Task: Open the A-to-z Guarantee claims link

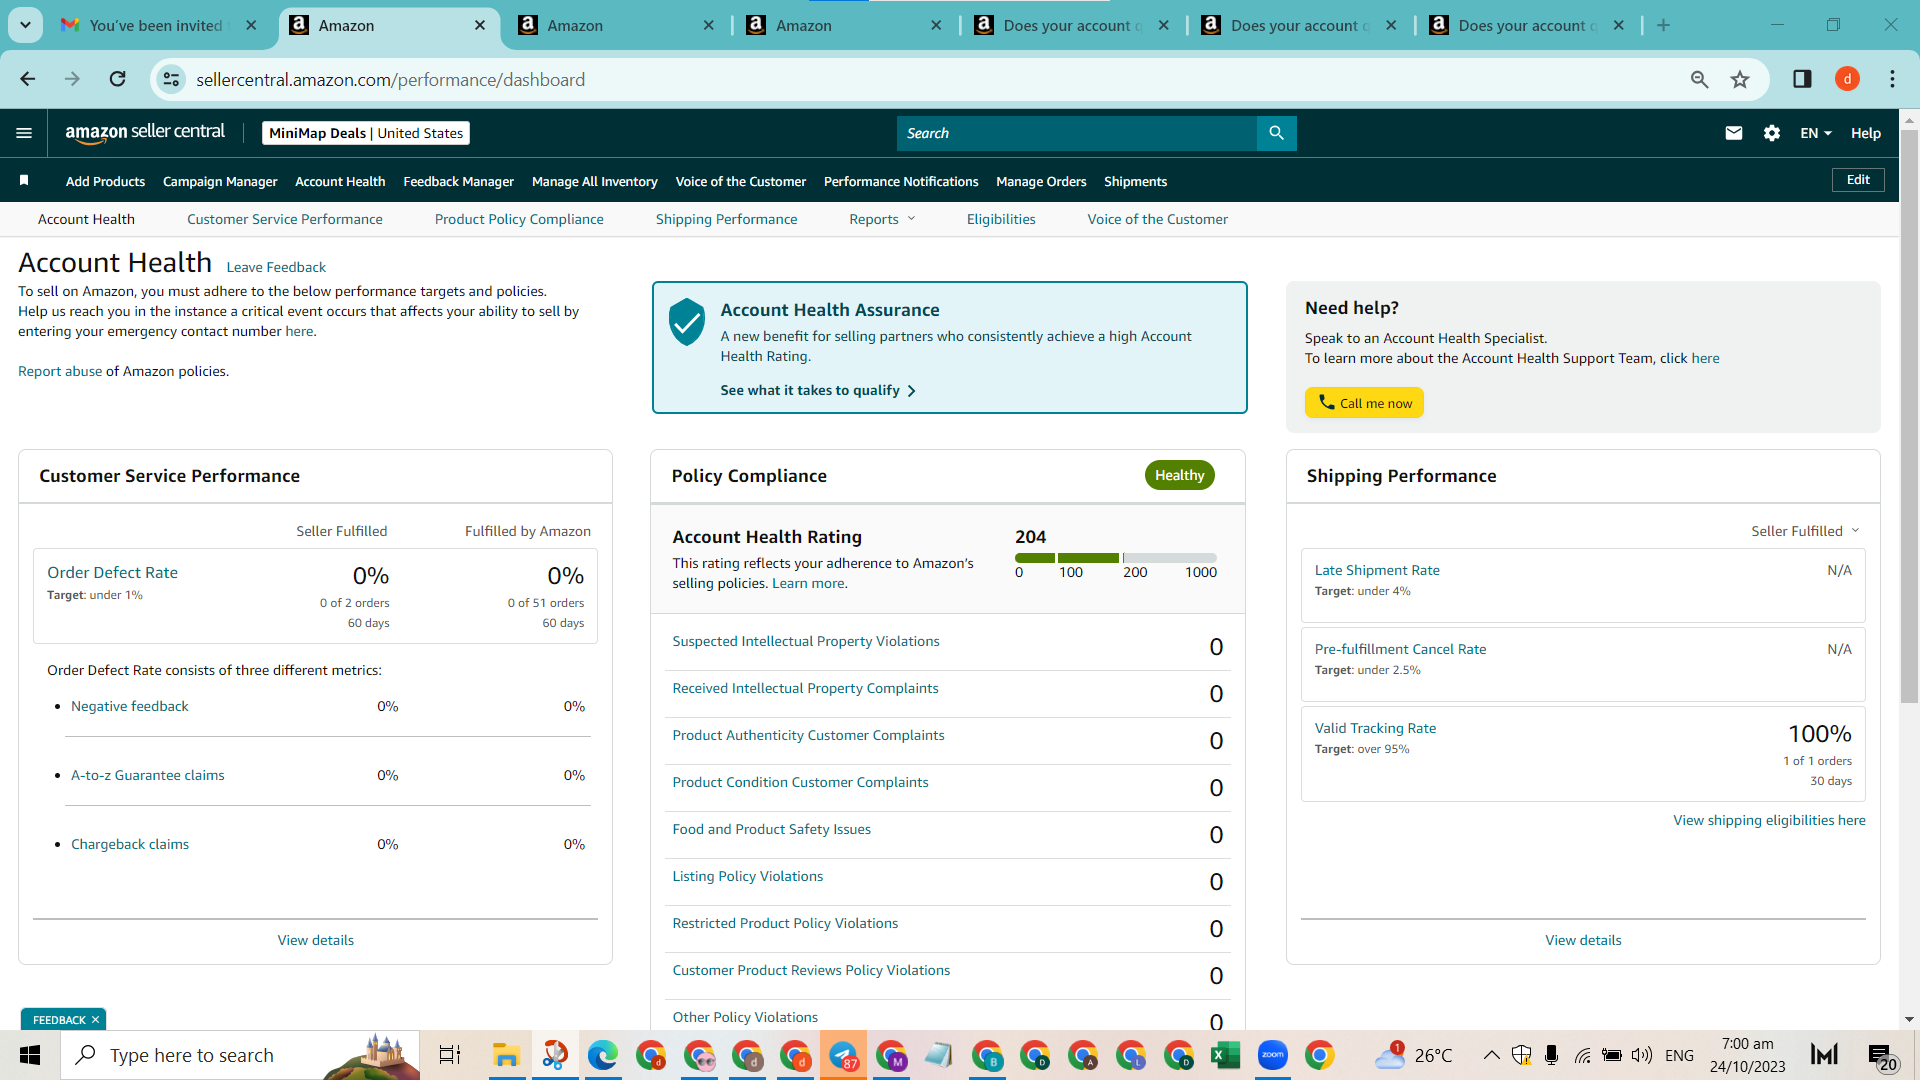Action: pyautogui.click(x=148, y=775)
